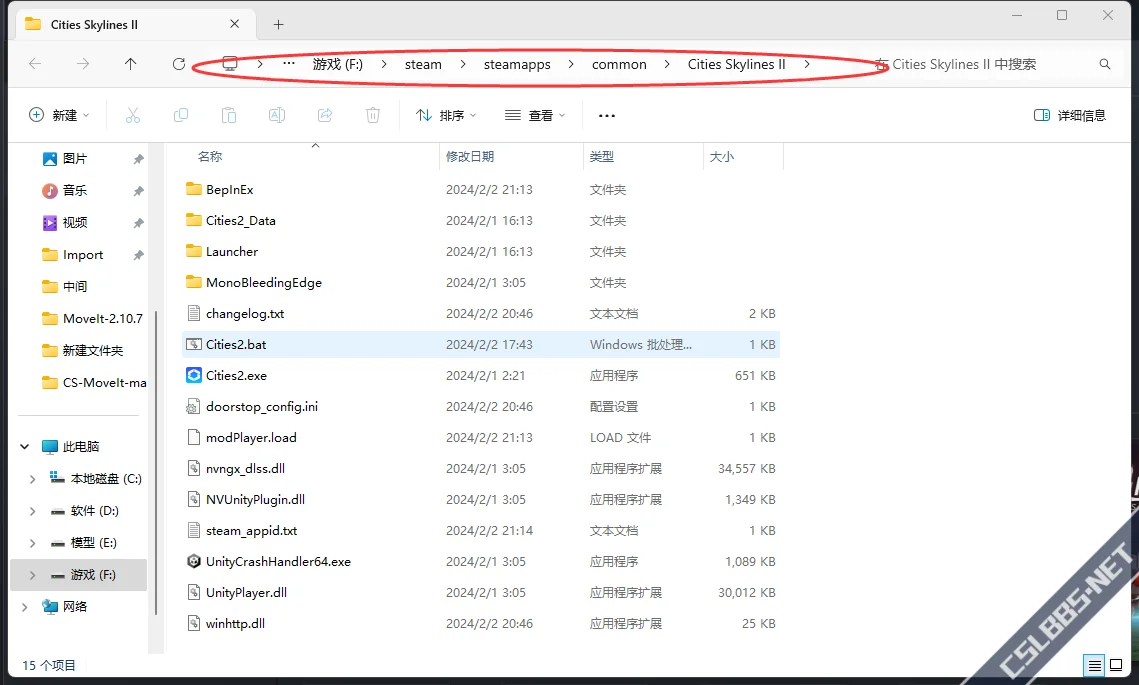Screen dimensions: 1139x685
Task: Click the Share icon in toolbar
Action: coord(325,115)
